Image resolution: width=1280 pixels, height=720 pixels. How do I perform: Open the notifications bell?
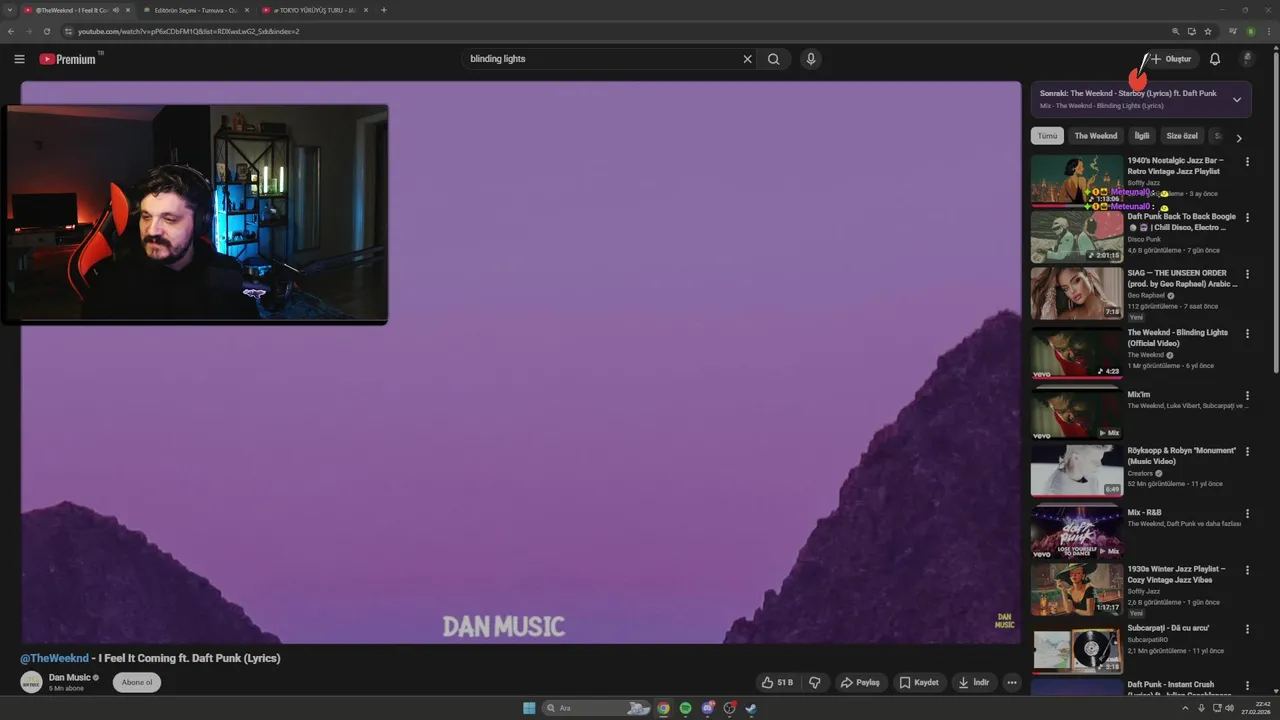[x=1215, y=59]
